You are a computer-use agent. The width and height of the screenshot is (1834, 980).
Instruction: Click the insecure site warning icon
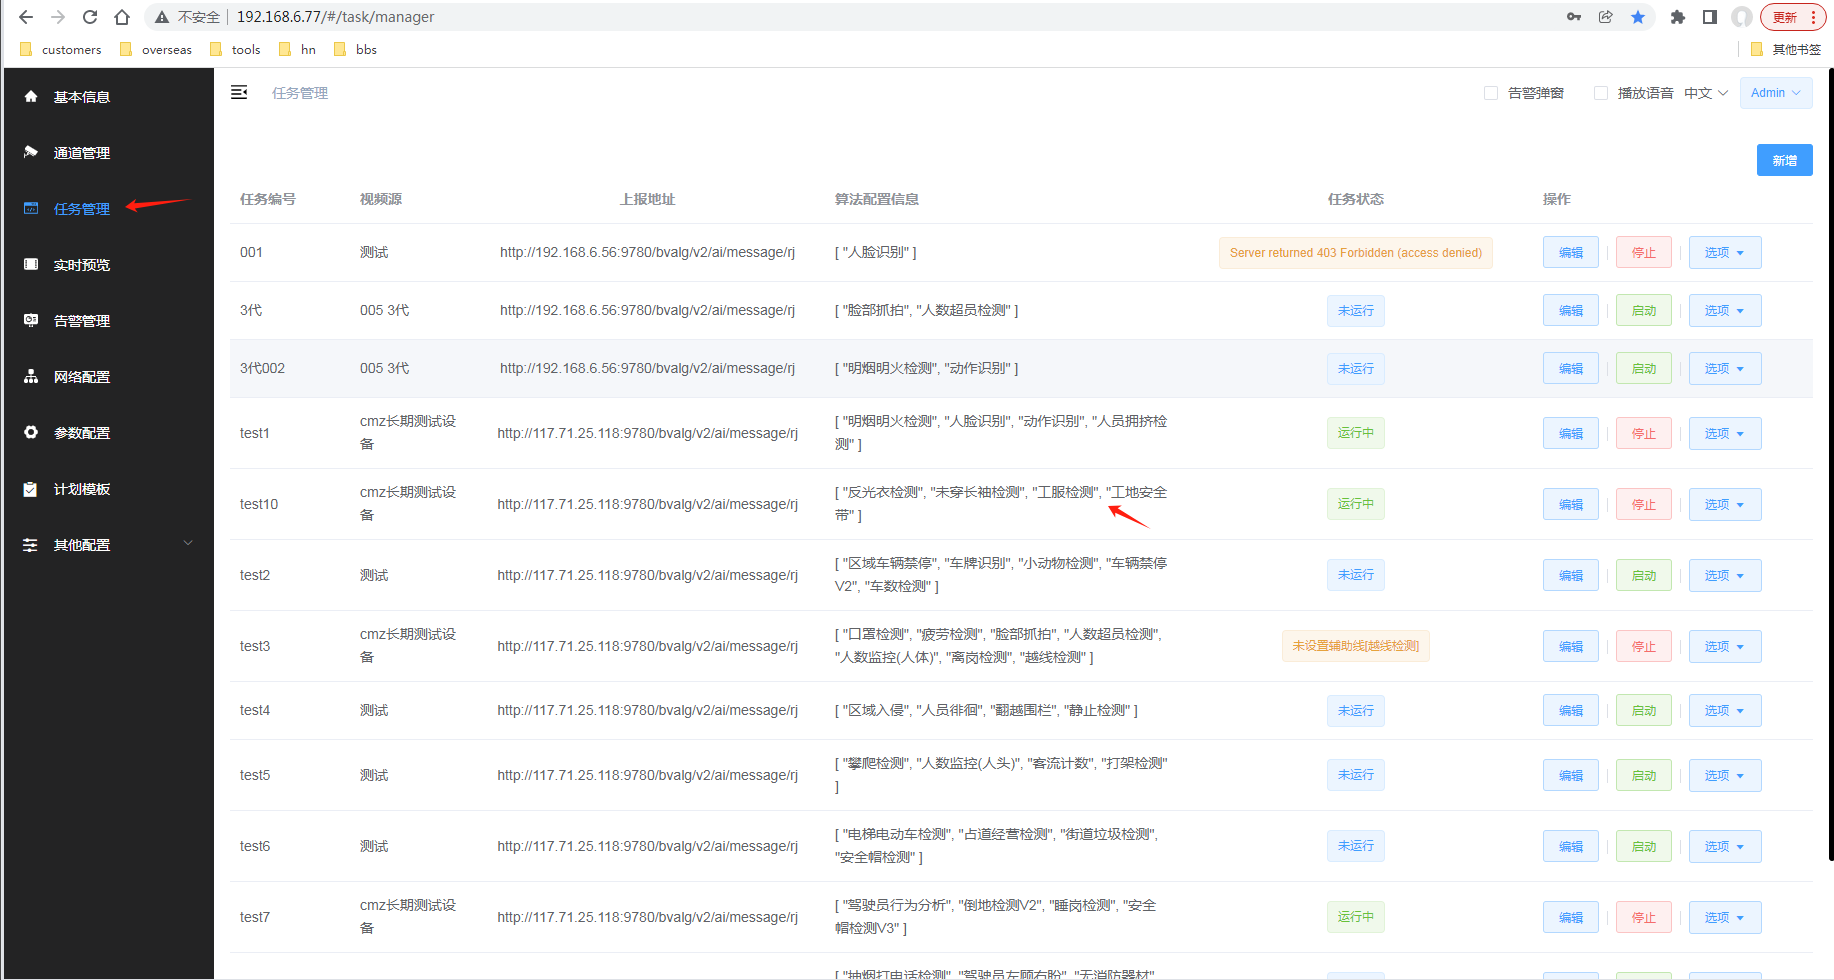(162, 17)
